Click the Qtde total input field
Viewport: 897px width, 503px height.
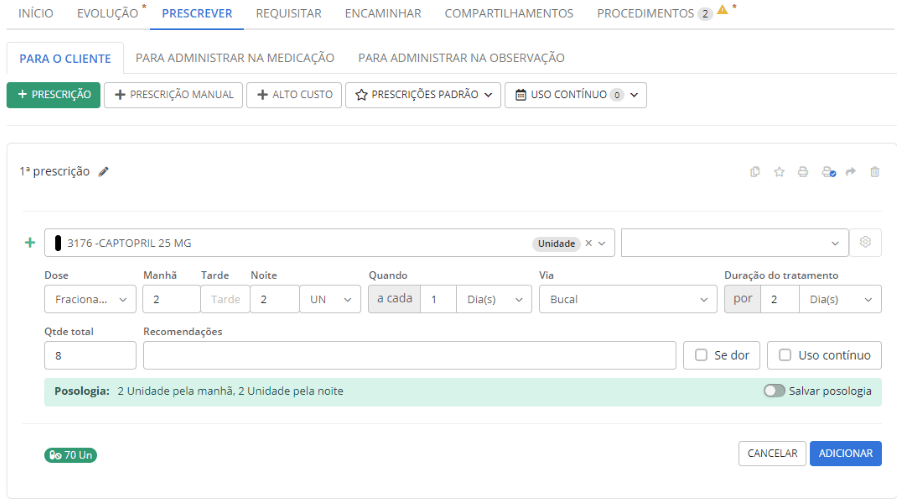(x=90, y=355)
